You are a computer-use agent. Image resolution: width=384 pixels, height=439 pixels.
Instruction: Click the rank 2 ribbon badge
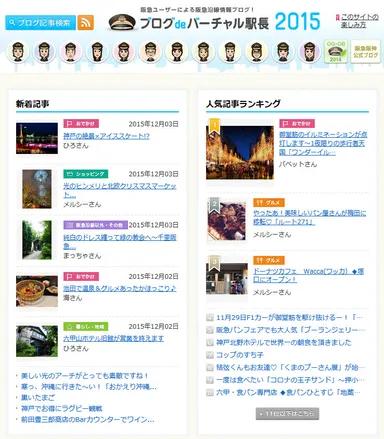click(x=214, y=205)
